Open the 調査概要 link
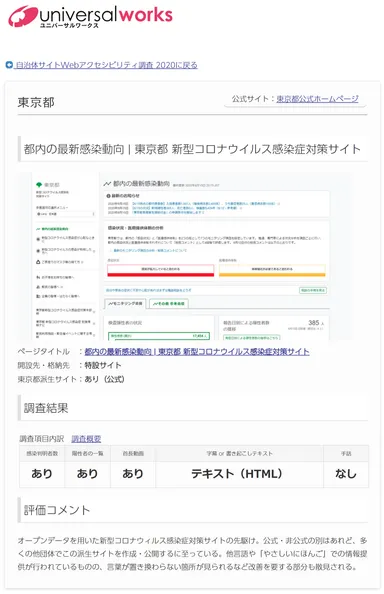The image size is (384, 594). pyautogui.click(x=86, y=439)
